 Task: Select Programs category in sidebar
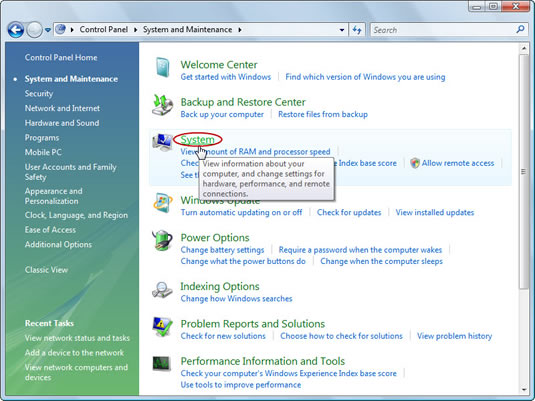pos(42,138)
